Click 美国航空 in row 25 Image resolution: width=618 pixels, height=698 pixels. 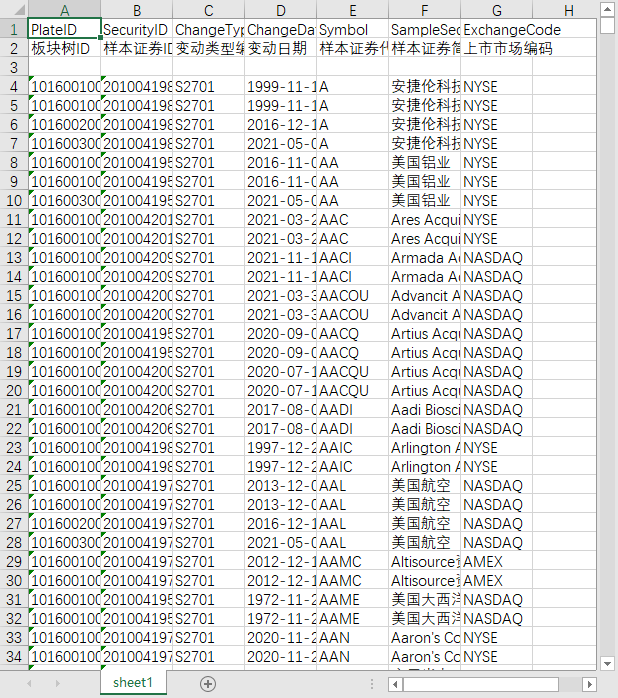[425, 485]
